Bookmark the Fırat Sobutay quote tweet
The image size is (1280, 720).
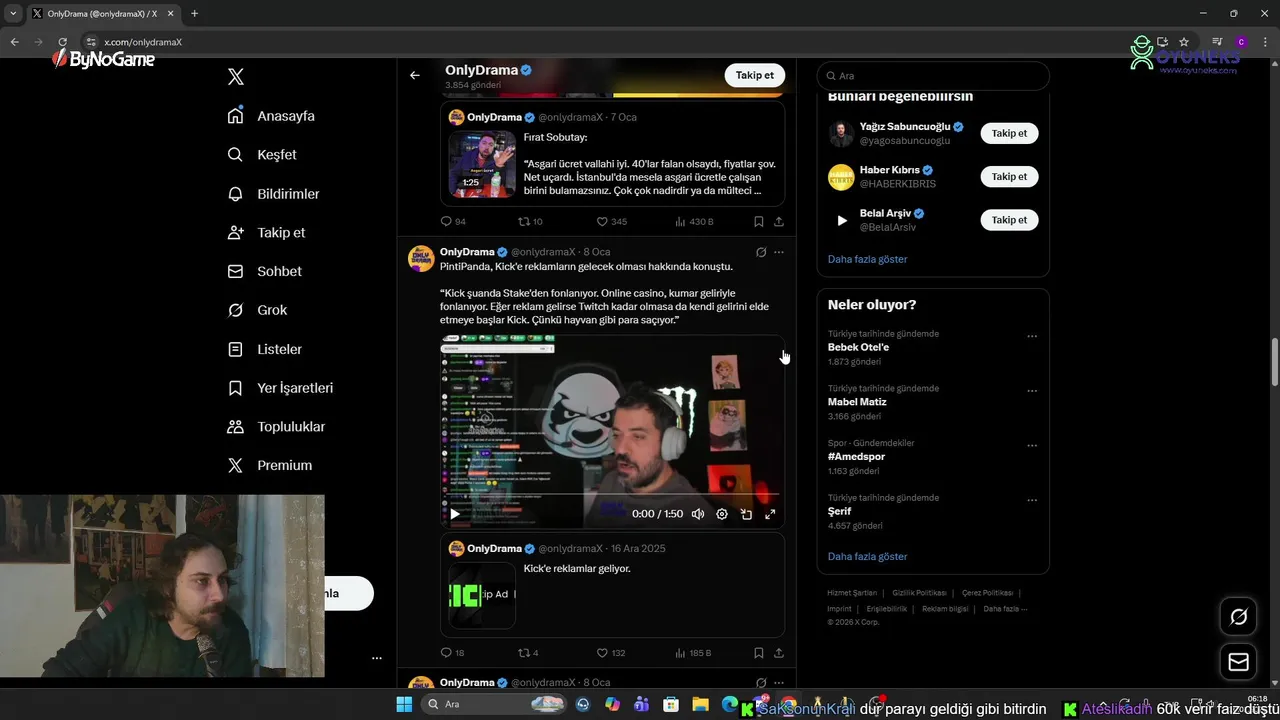pos(758,221)
